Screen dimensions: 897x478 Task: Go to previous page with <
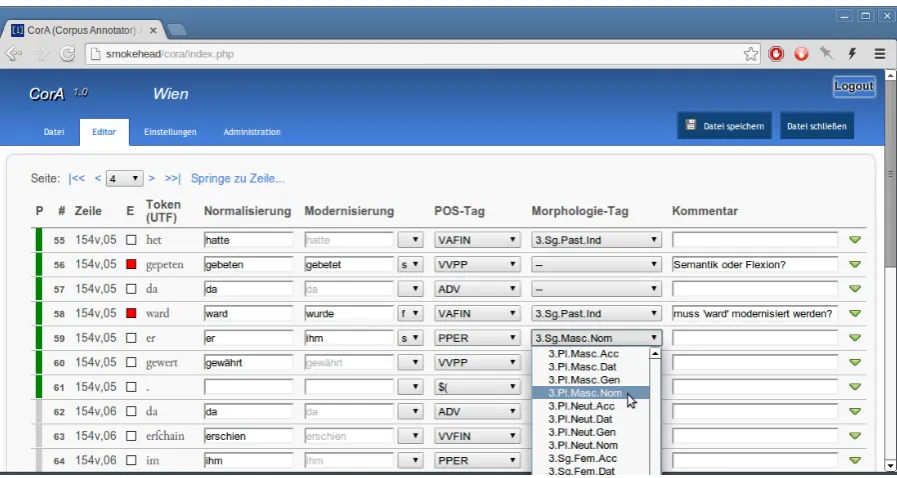point(98,178)
